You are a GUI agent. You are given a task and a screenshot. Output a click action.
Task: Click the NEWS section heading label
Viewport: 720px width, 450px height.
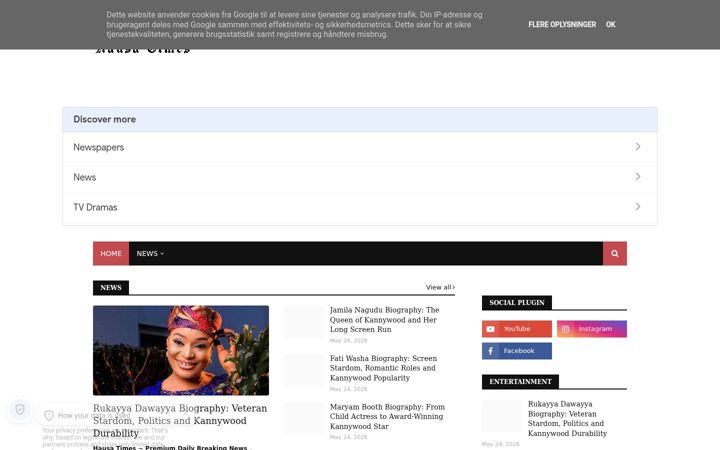(x=111, y=287)
